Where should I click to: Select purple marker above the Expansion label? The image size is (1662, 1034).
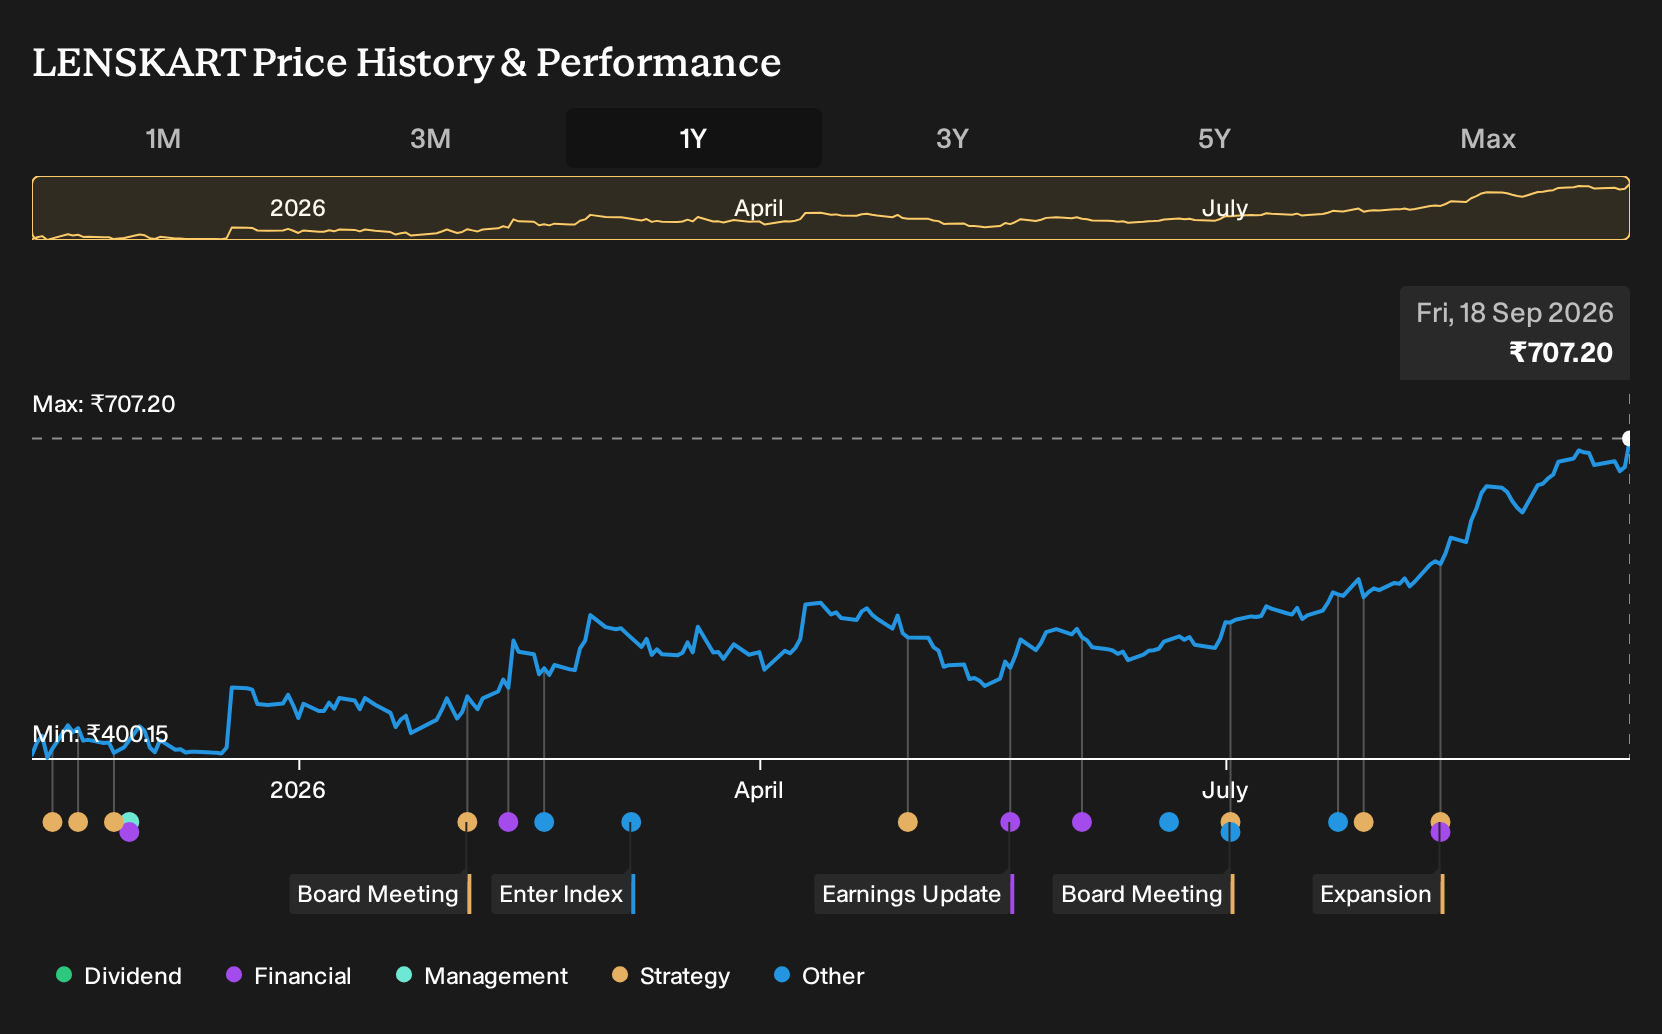coord(1440,832)
